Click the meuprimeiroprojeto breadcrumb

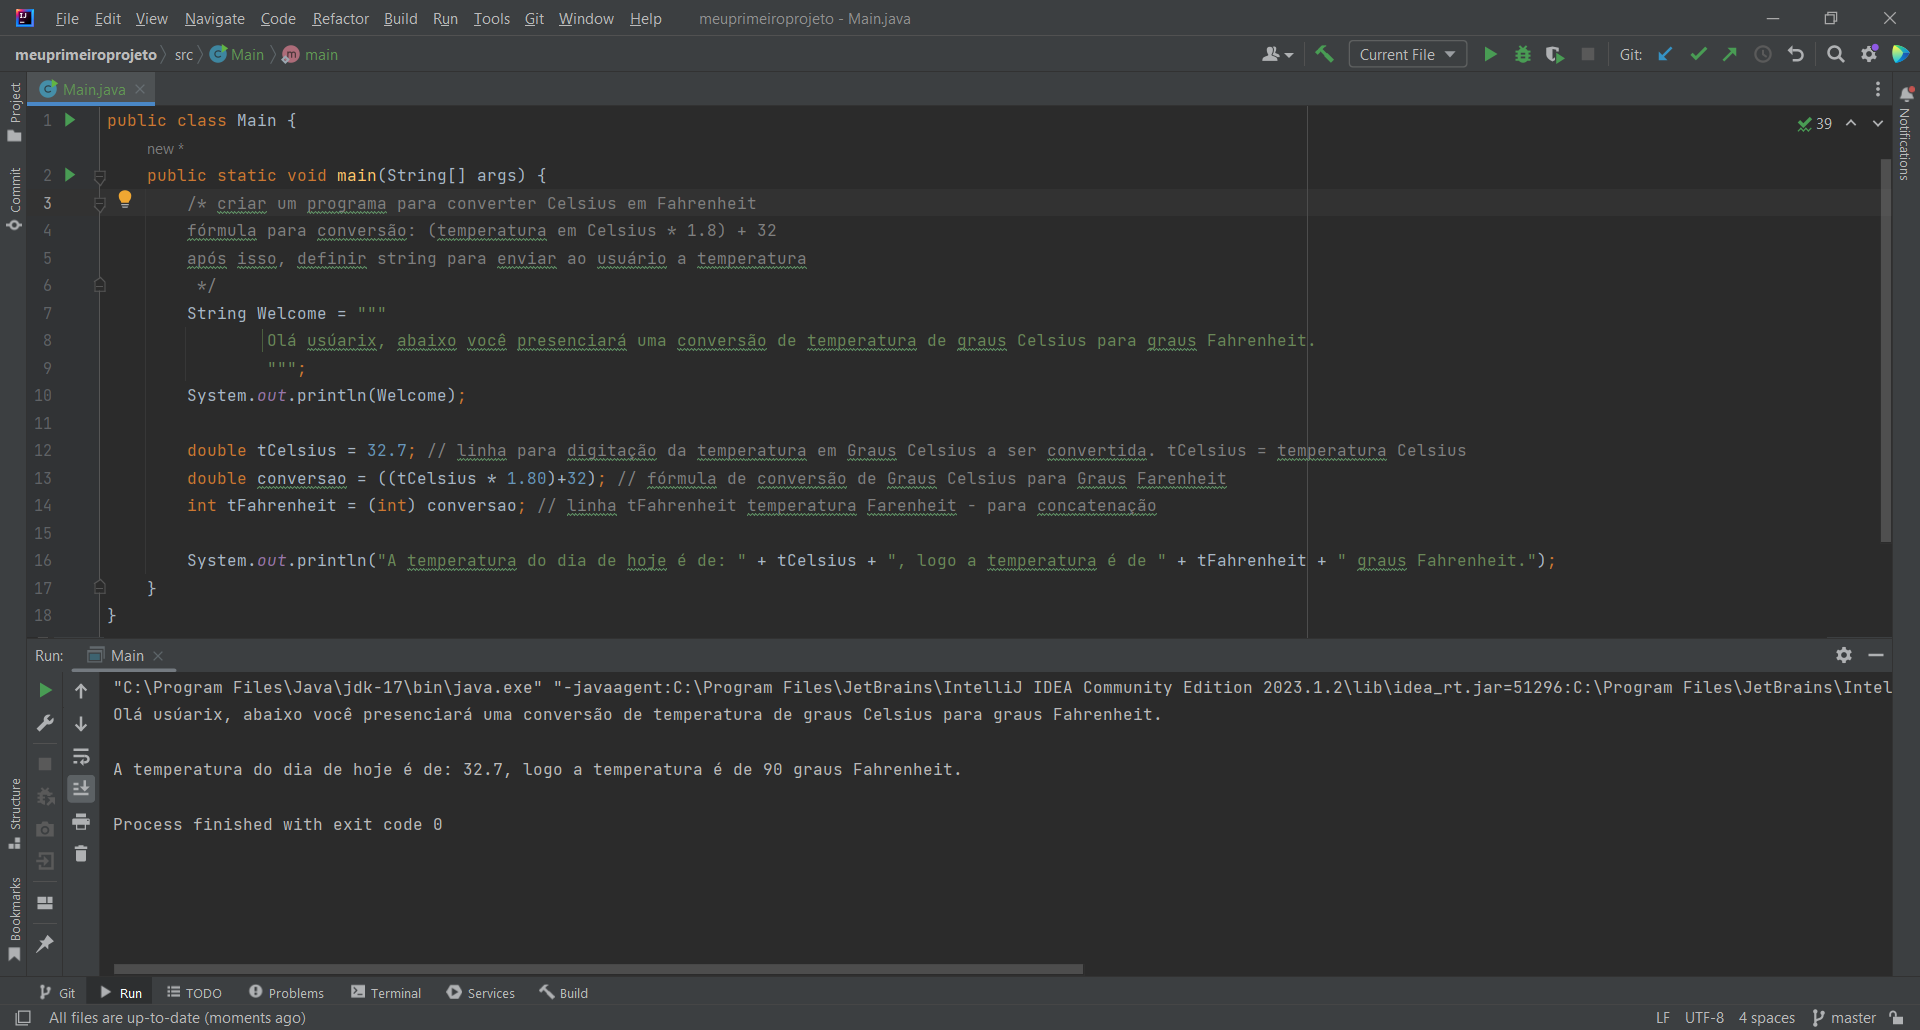[x=86, y=55]
